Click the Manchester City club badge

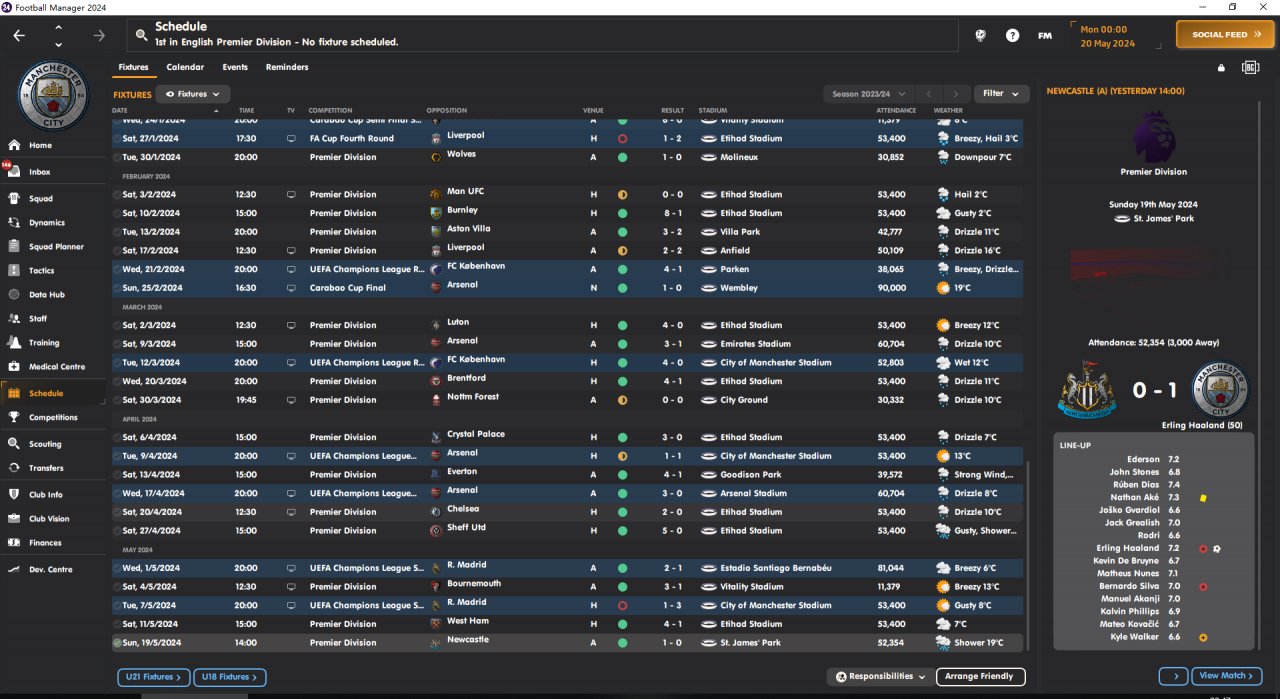point(53,95)
